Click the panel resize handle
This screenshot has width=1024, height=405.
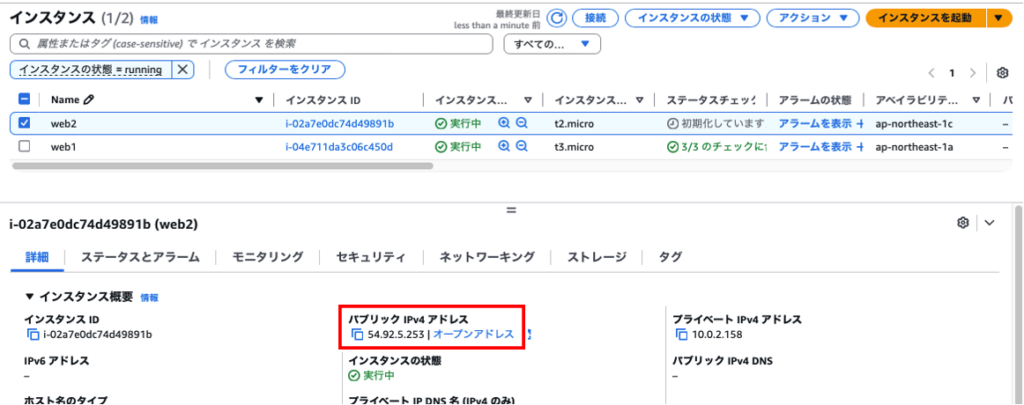point(511,210)
